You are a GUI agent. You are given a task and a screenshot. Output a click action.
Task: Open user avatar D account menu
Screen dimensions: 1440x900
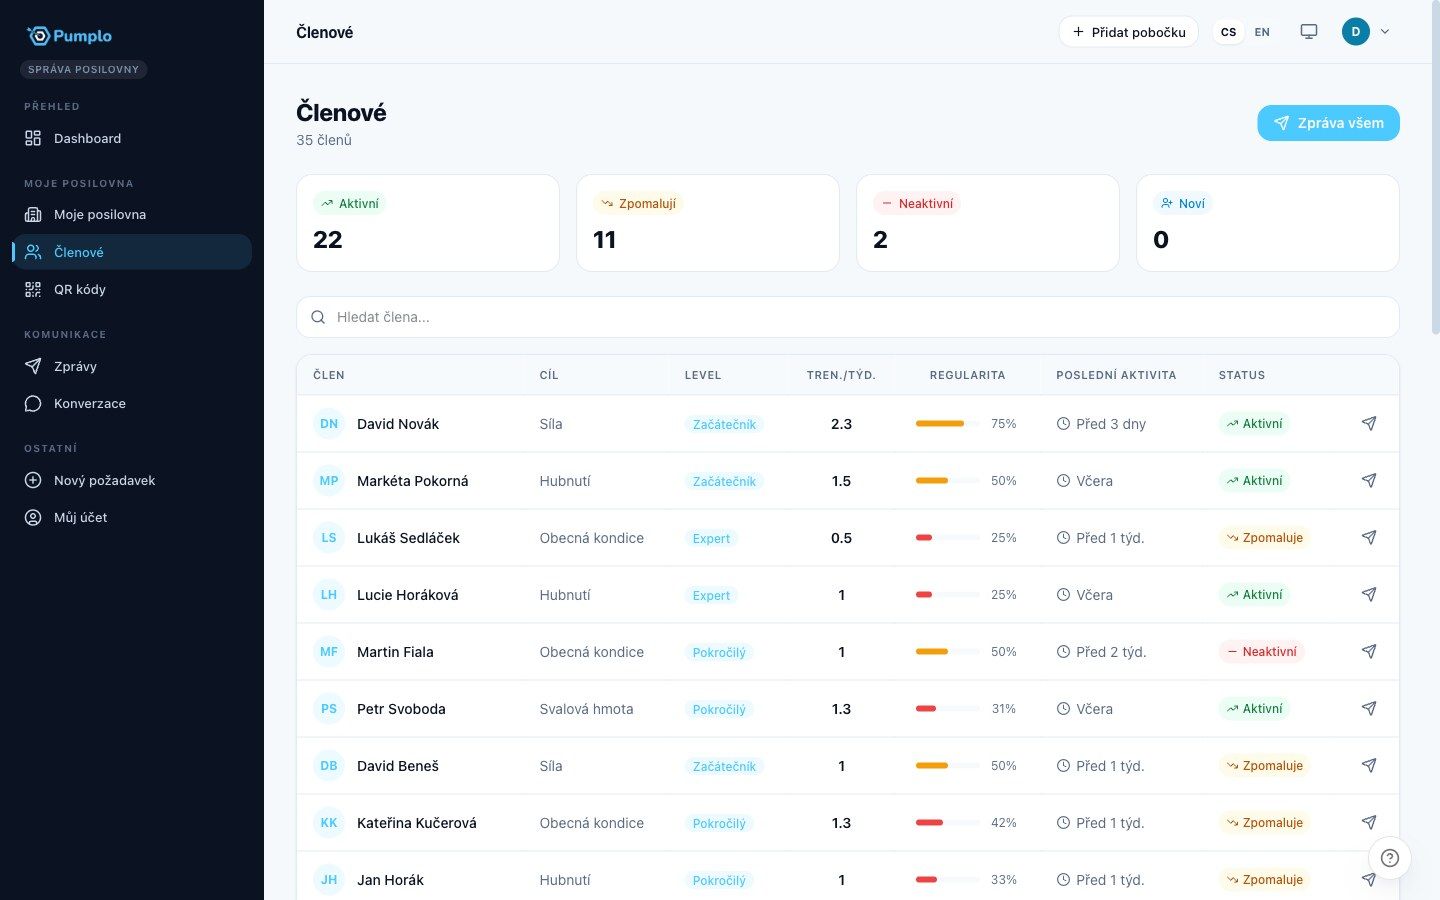tap(1366, 32)
